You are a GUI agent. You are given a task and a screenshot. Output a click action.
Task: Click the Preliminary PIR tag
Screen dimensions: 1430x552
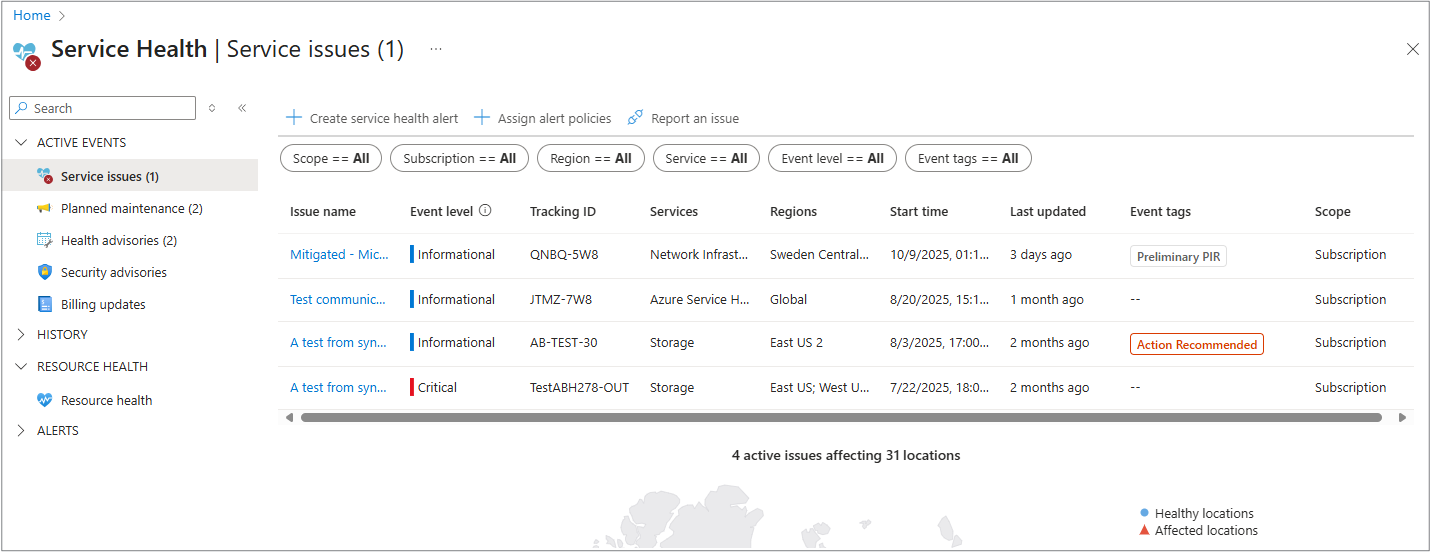click(1179, 256)
